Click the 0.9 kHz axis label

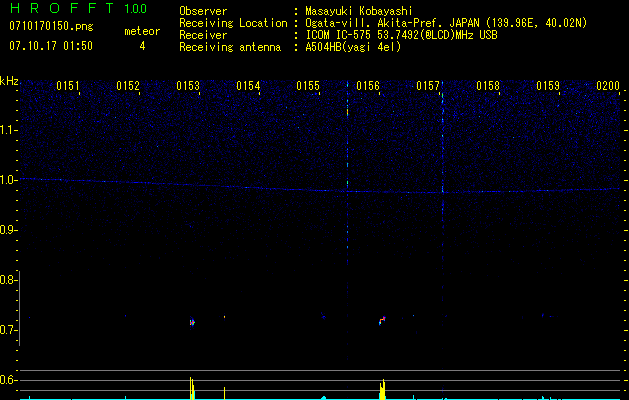coord(8,230)
